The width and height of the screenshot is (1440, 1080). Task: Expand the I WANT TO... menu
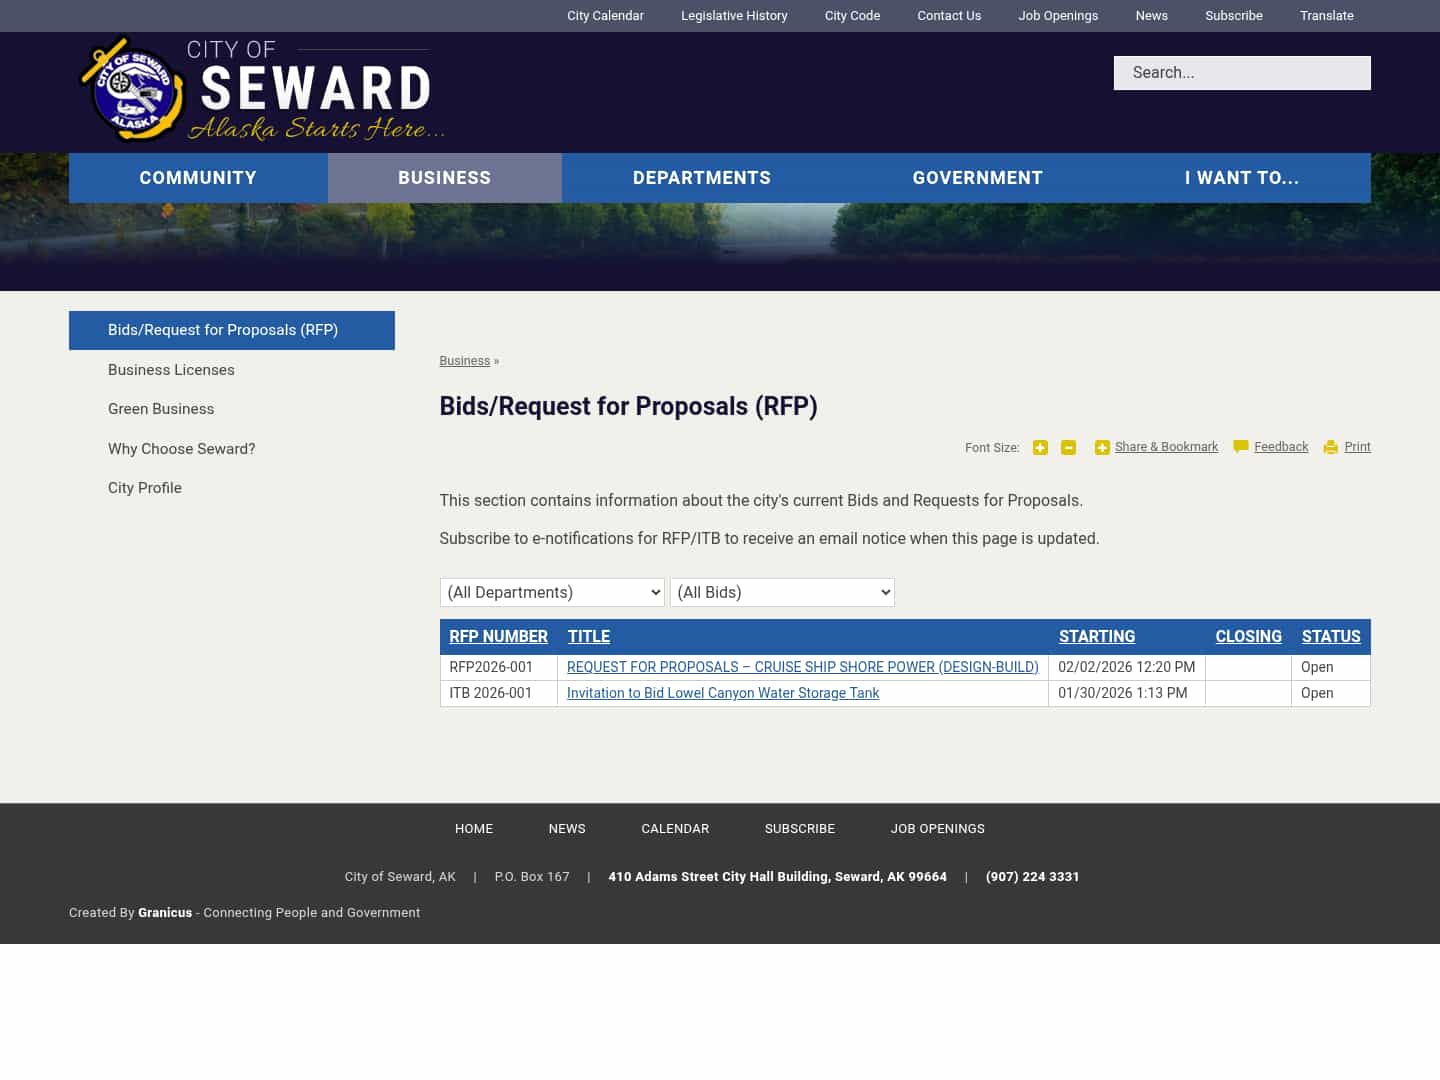1242,177
